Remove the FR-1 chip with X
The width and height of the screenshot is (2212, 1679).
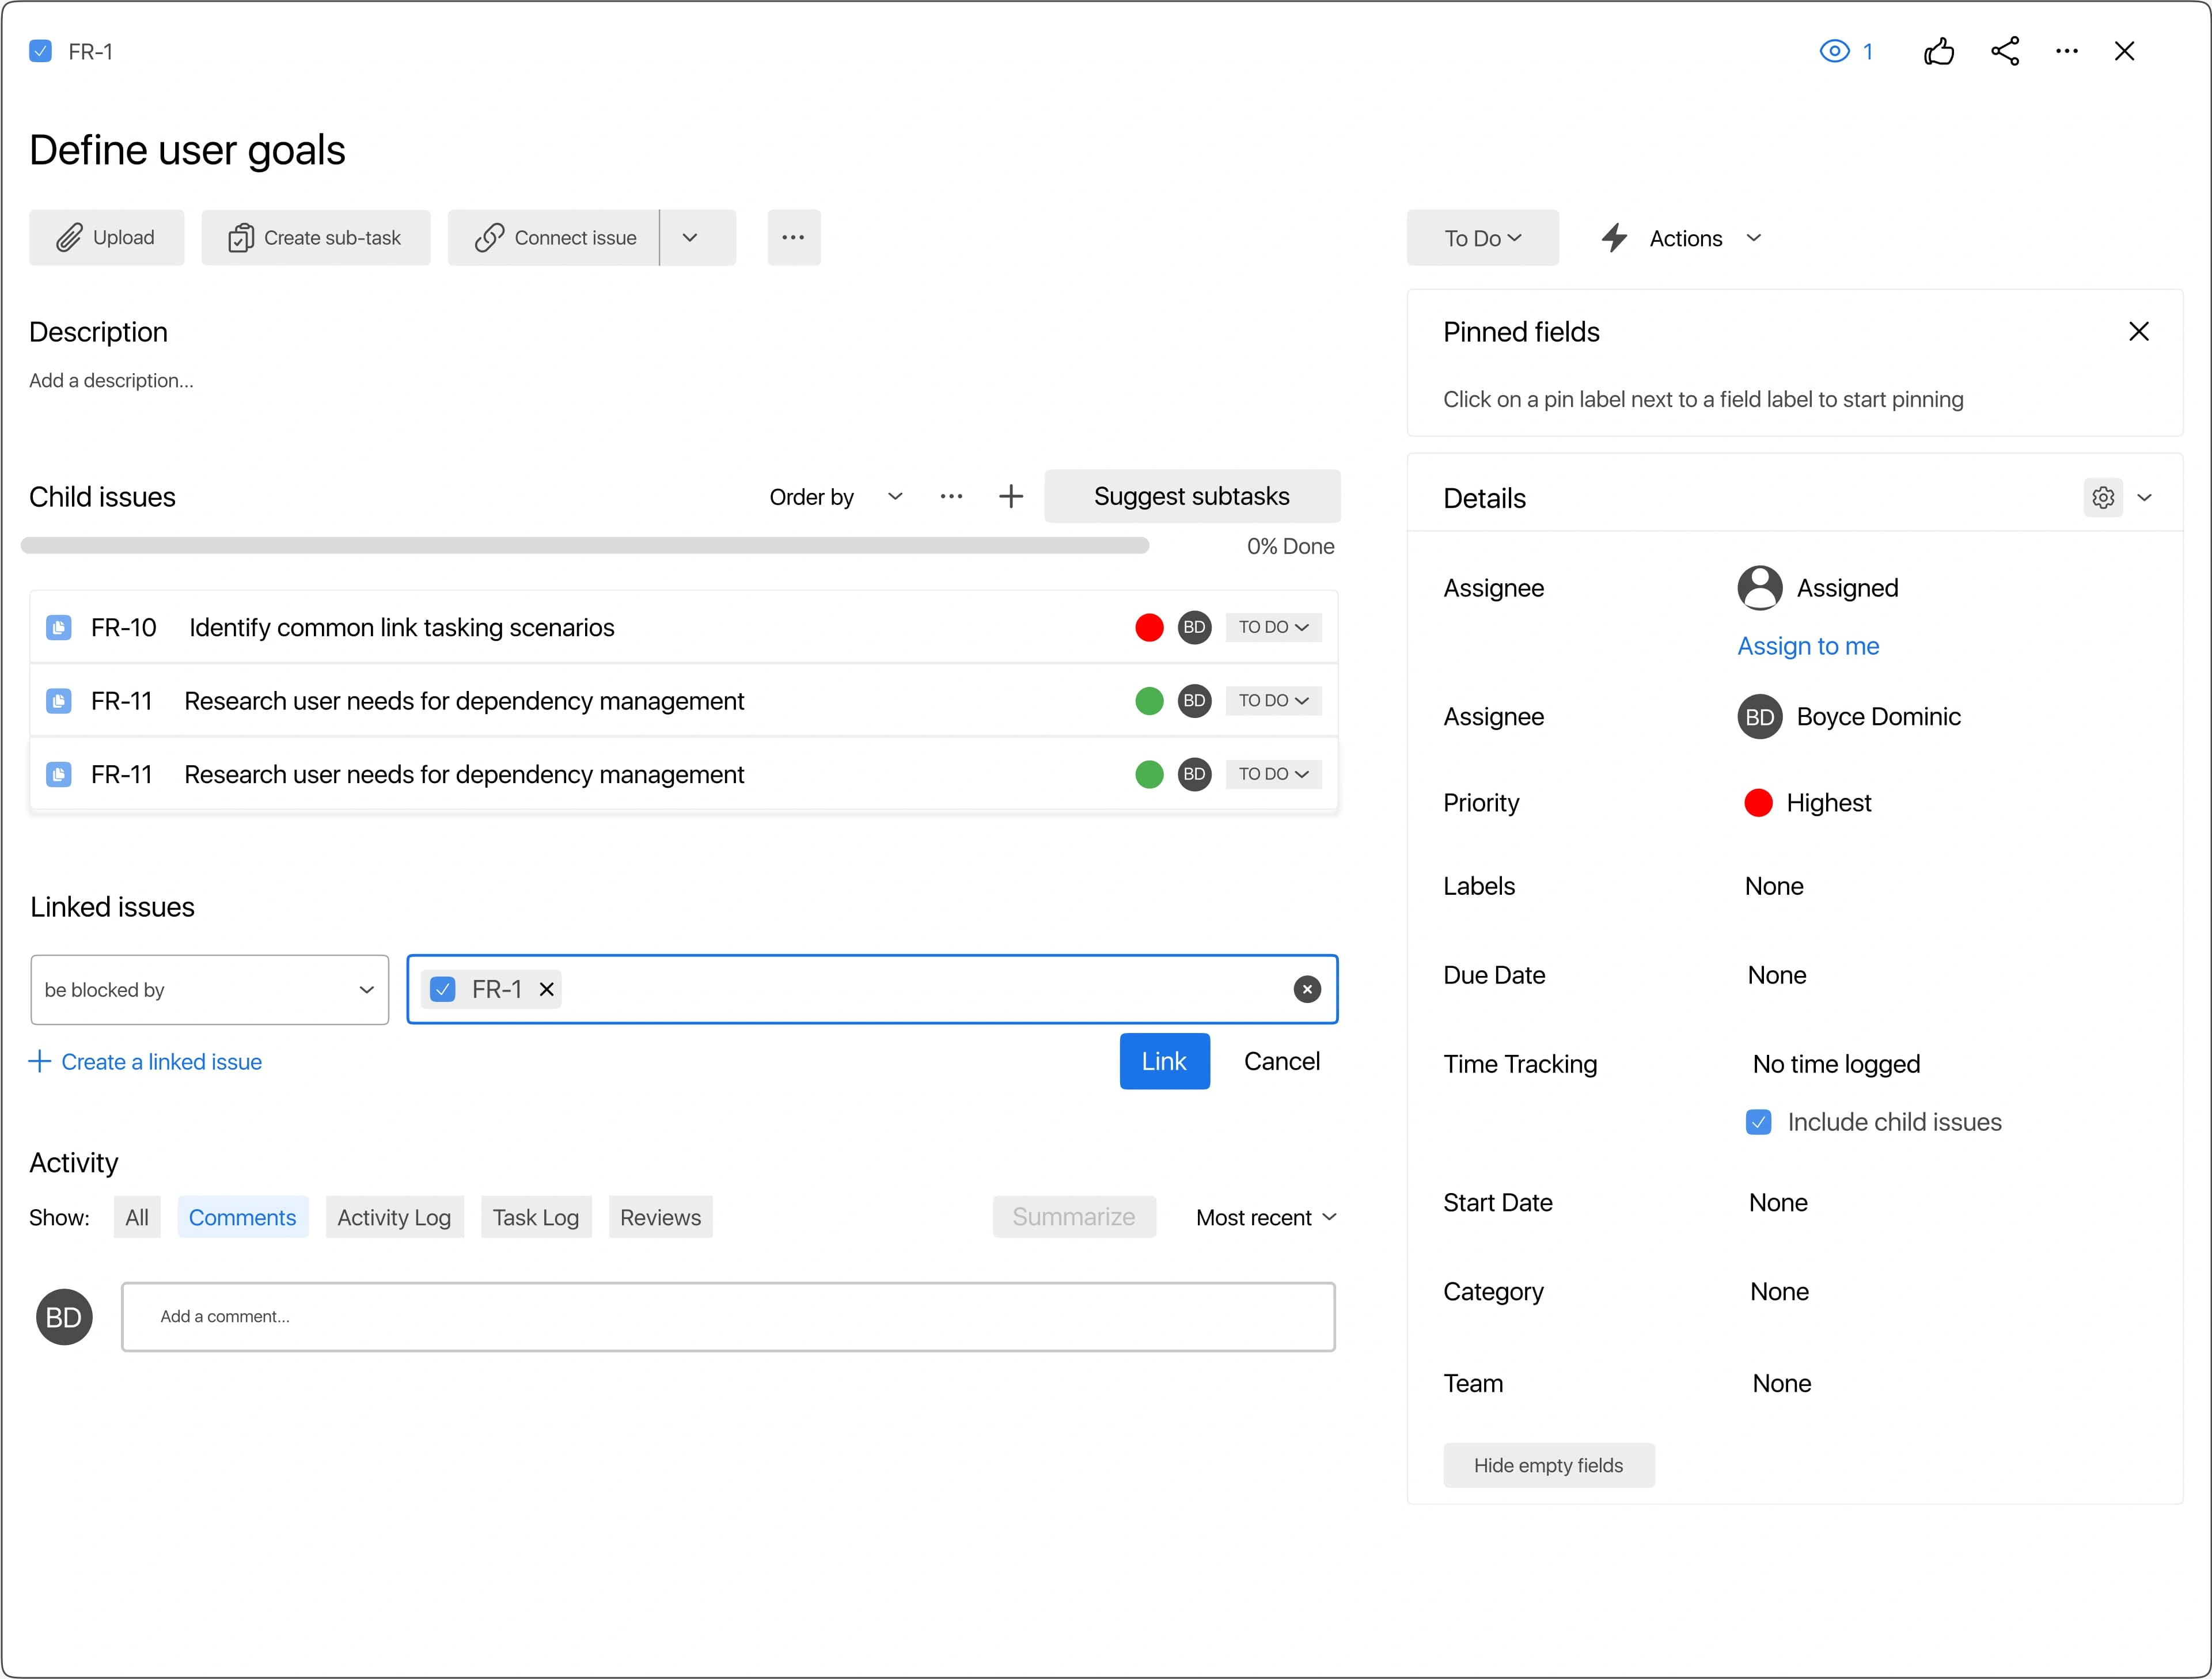point(546,990)
